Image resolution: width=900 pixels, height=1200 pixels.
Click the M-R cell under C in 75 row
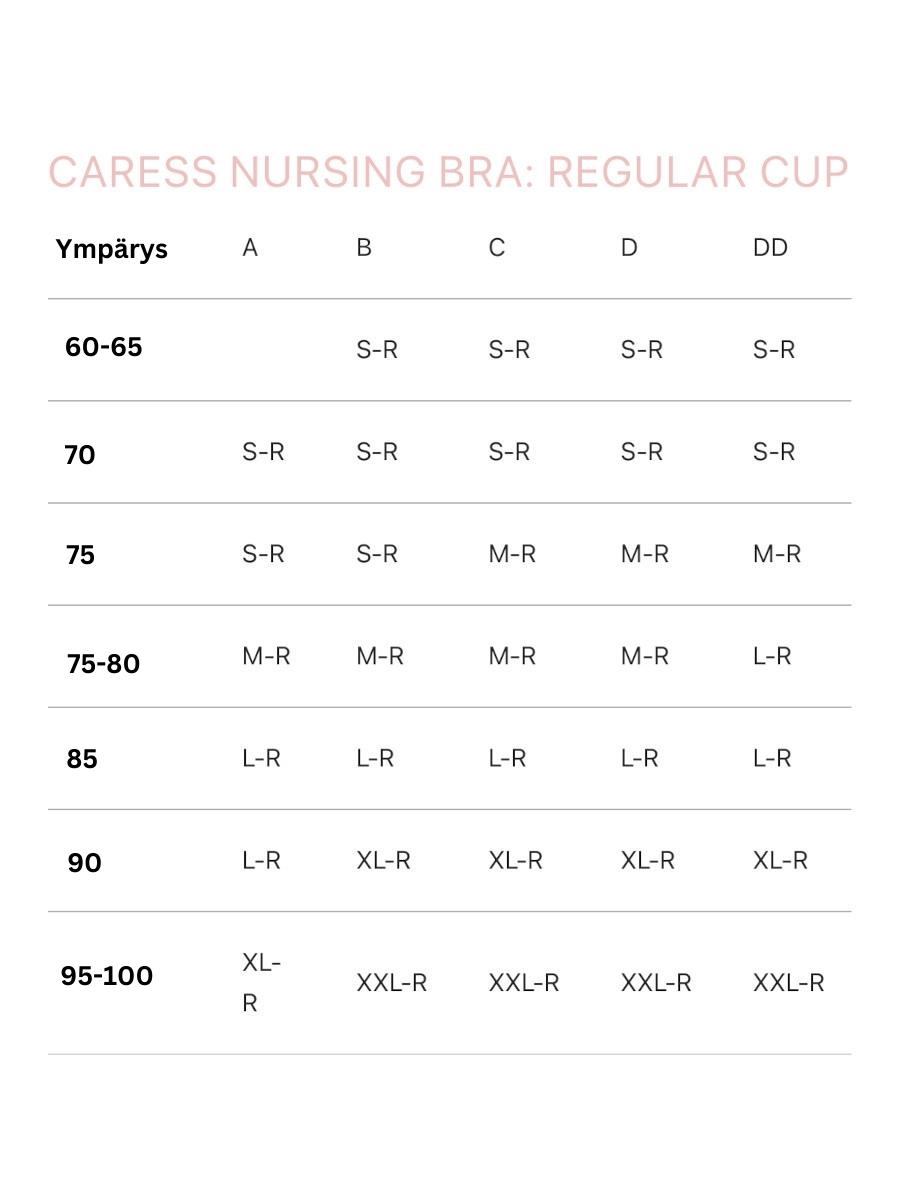pyautogui.click(x=512, y=554)
